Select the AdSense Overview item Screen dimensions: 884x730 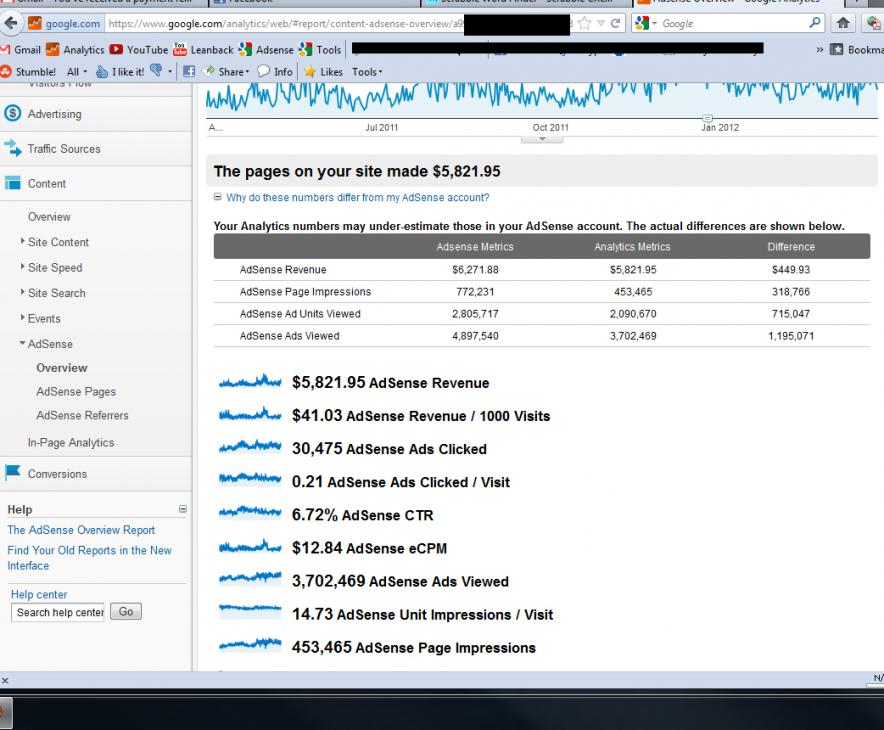pyautogui.click(x=62, y=368)
